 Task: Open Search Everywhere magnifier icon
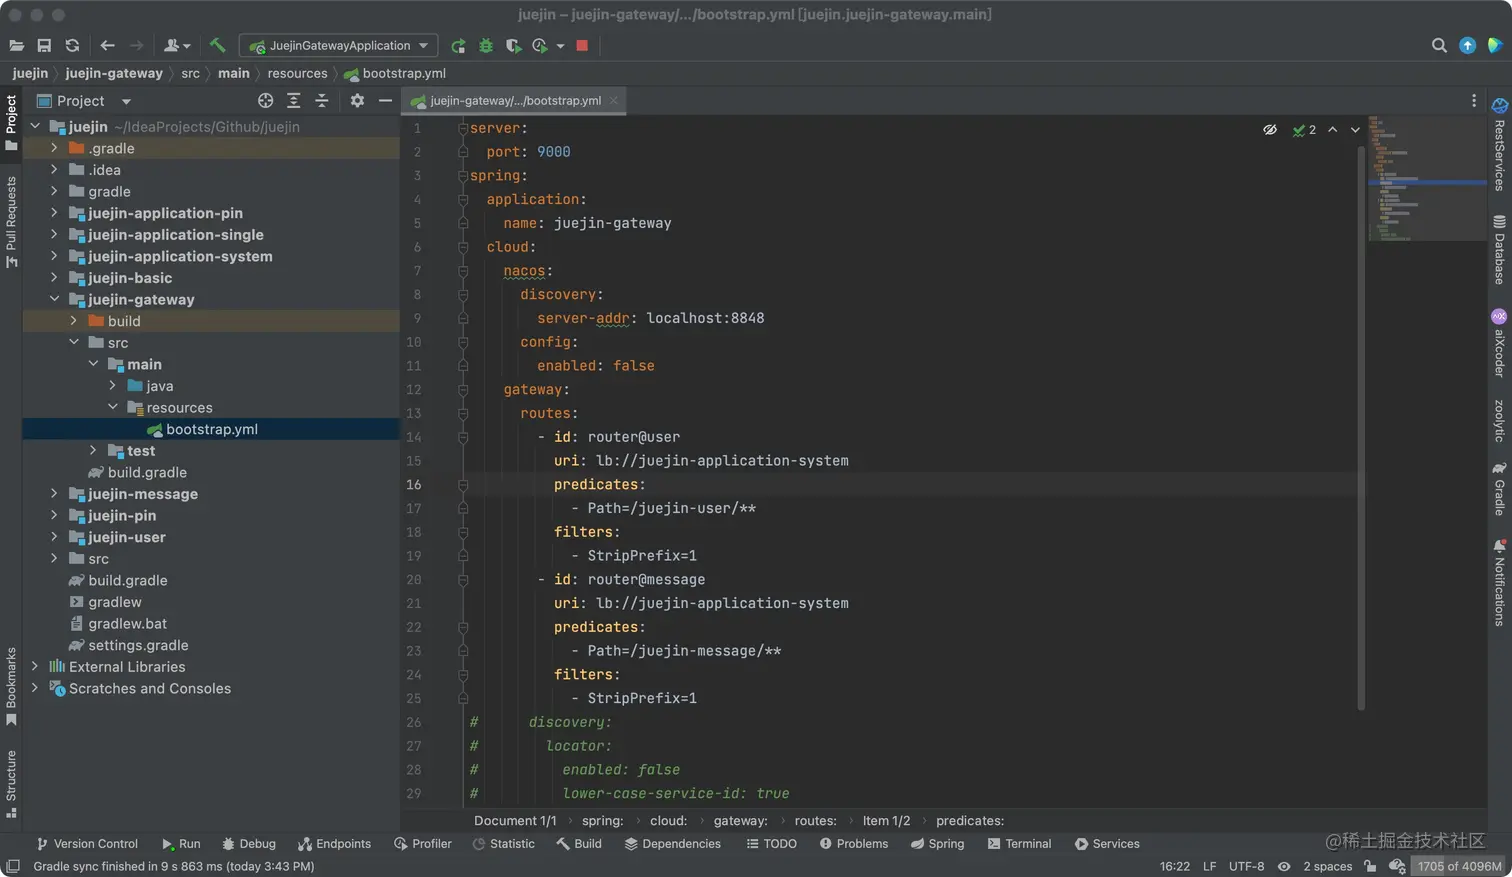coord(1439,46)
